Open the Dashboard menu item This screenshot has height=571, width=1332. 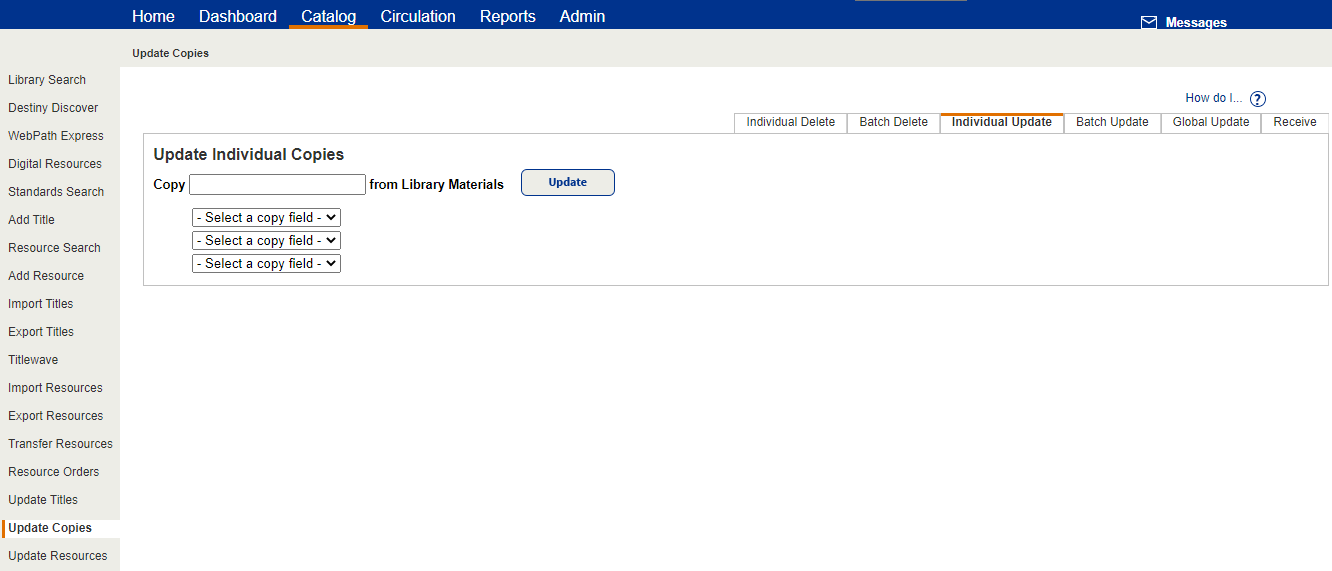pos(238,16)
